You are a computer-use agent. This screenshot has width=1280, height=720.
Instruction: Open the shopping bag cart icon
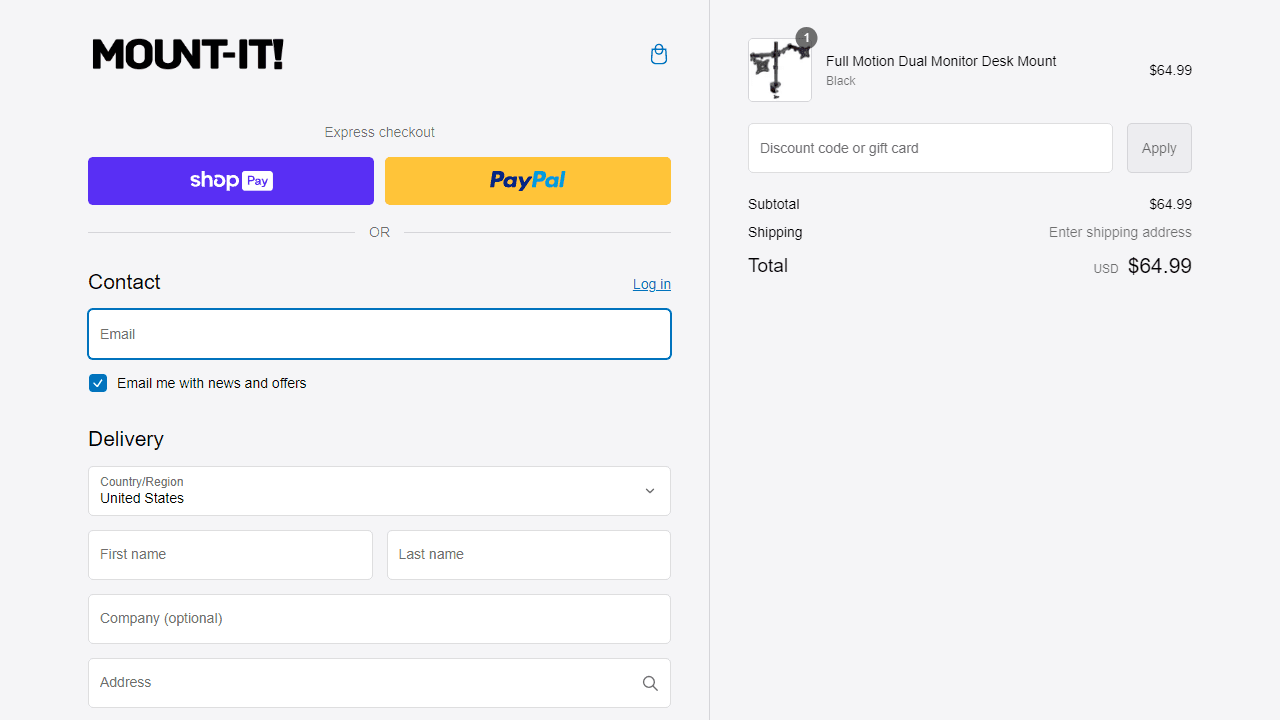click(658, 54)
